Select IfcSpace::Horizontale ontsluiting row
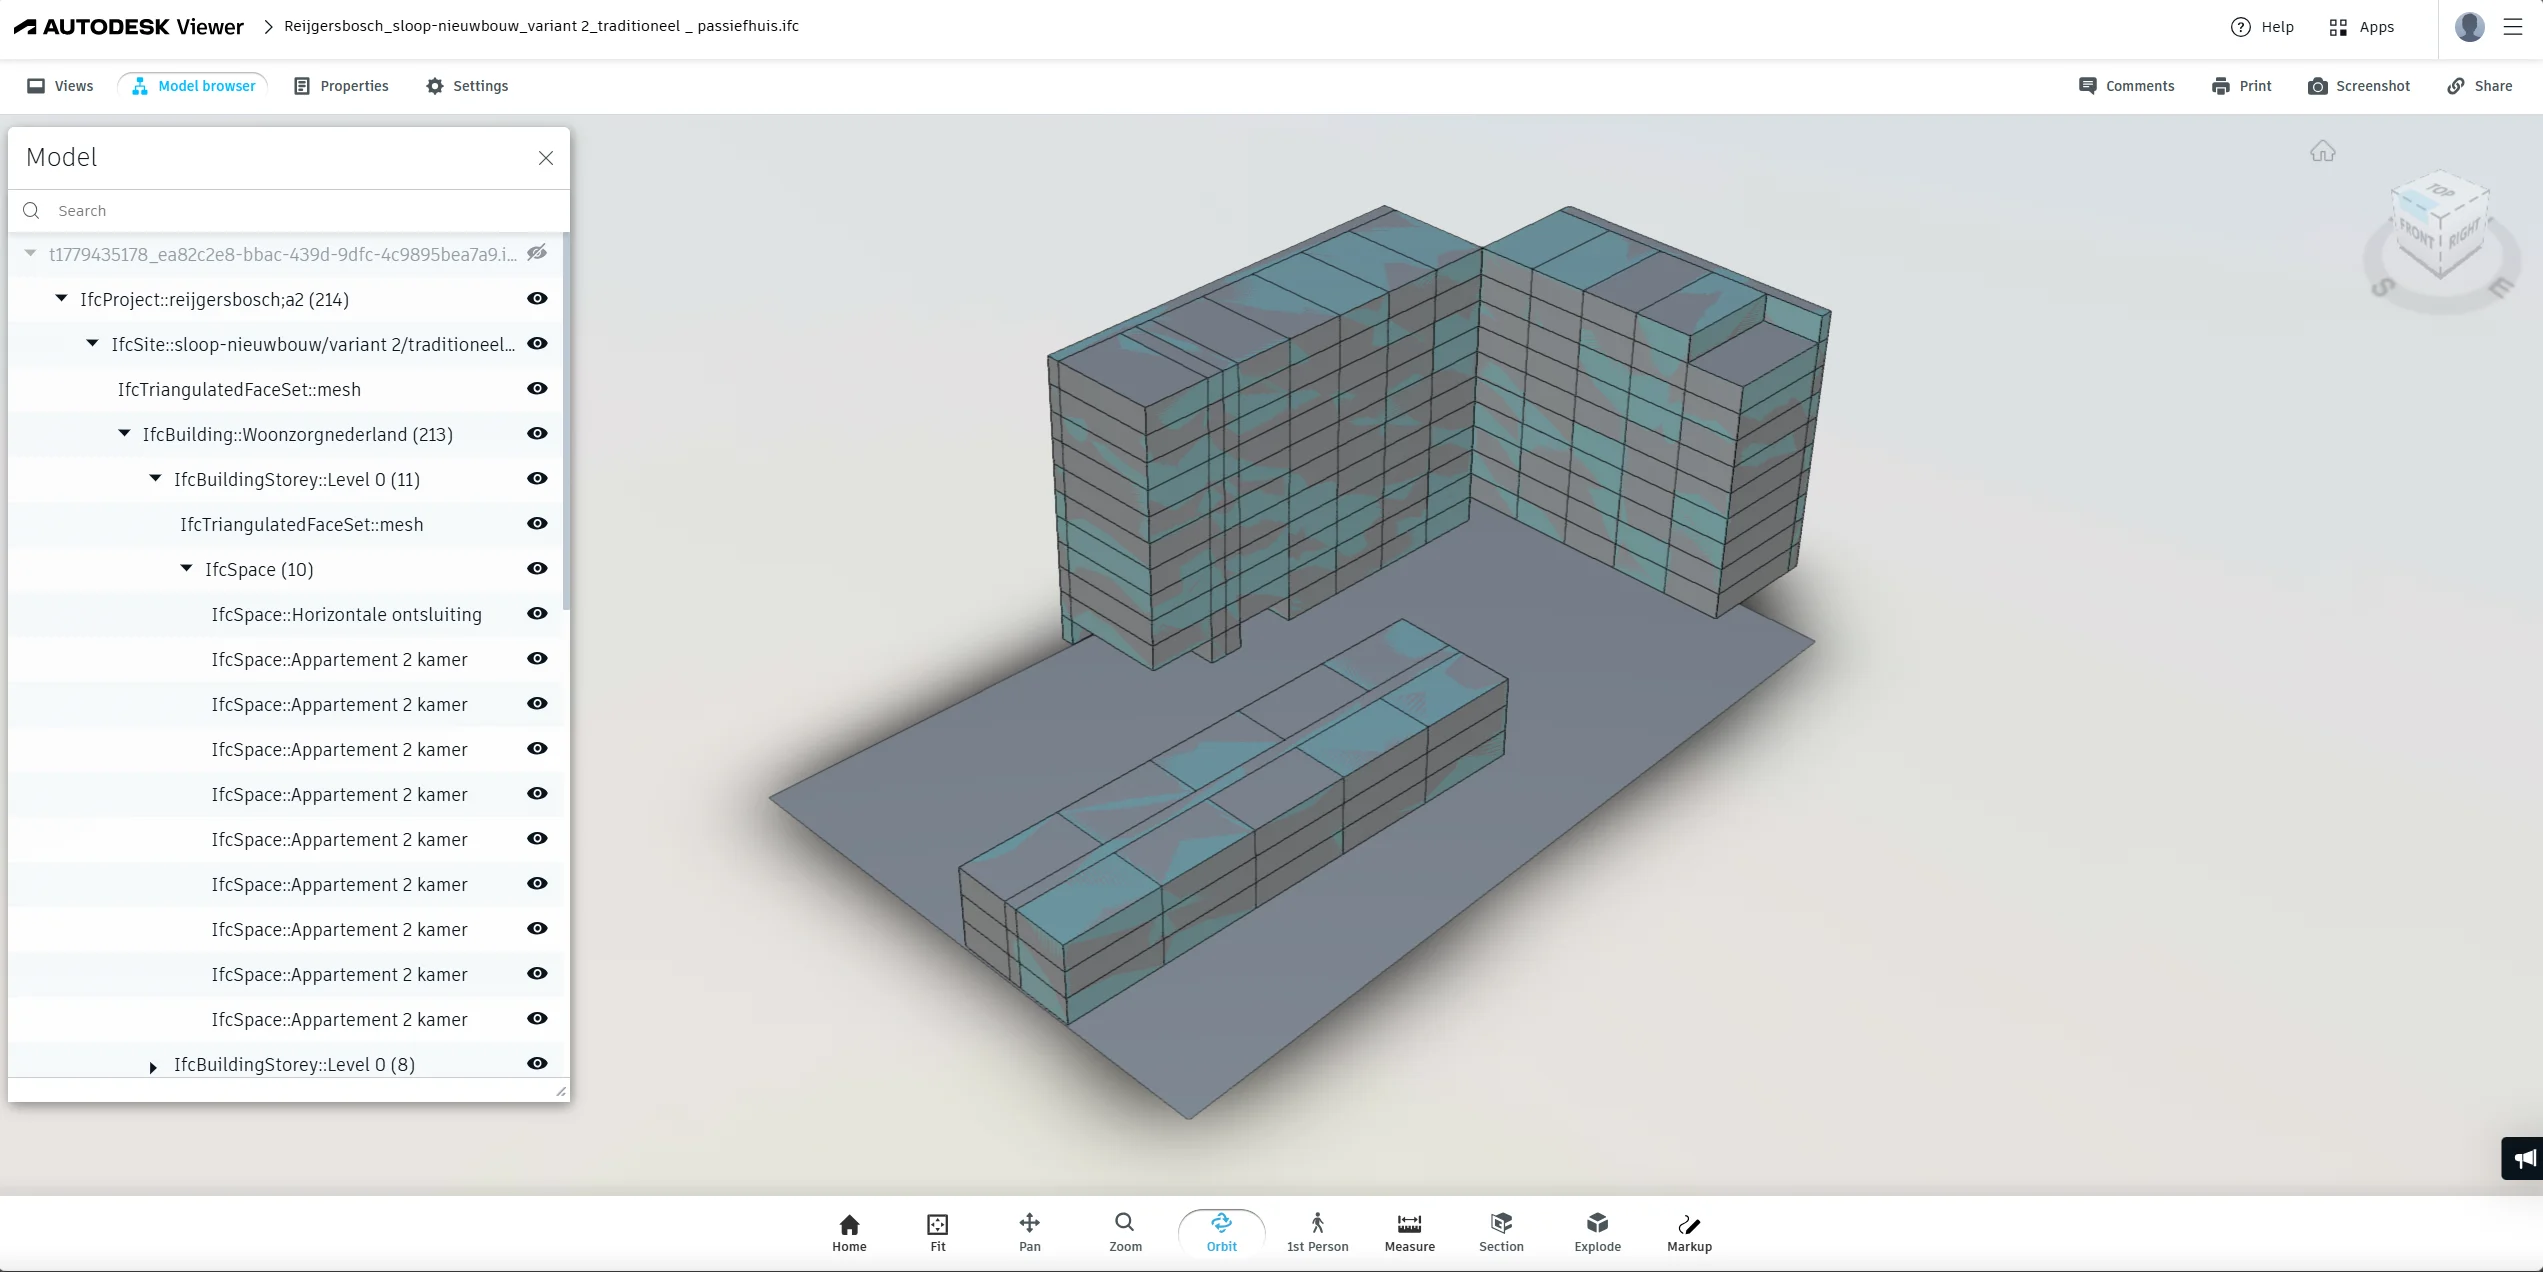 pos(286,614)
